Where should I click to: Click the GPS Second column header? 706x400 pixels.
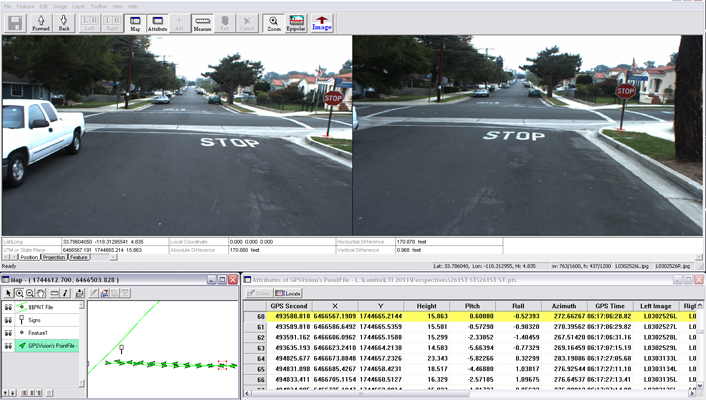291,305
